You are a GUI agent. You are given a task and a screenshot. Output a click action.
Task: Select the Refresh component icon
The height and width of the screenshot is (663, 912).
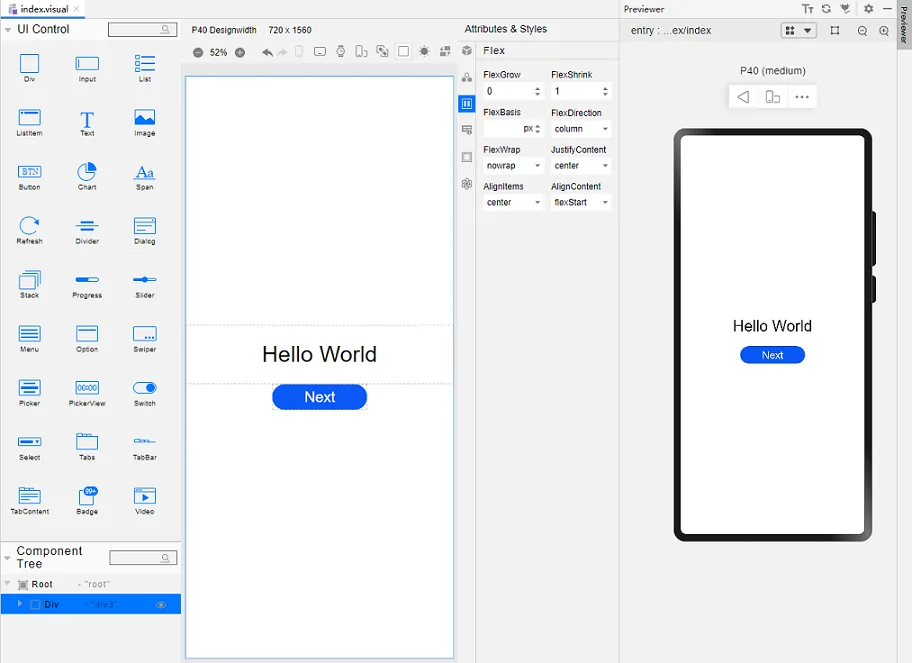pyautogui.click(x=29, y=225)
